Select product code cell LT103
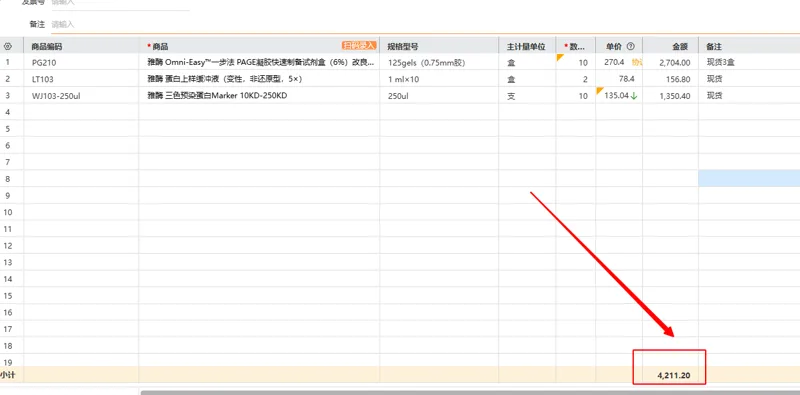 81,79
